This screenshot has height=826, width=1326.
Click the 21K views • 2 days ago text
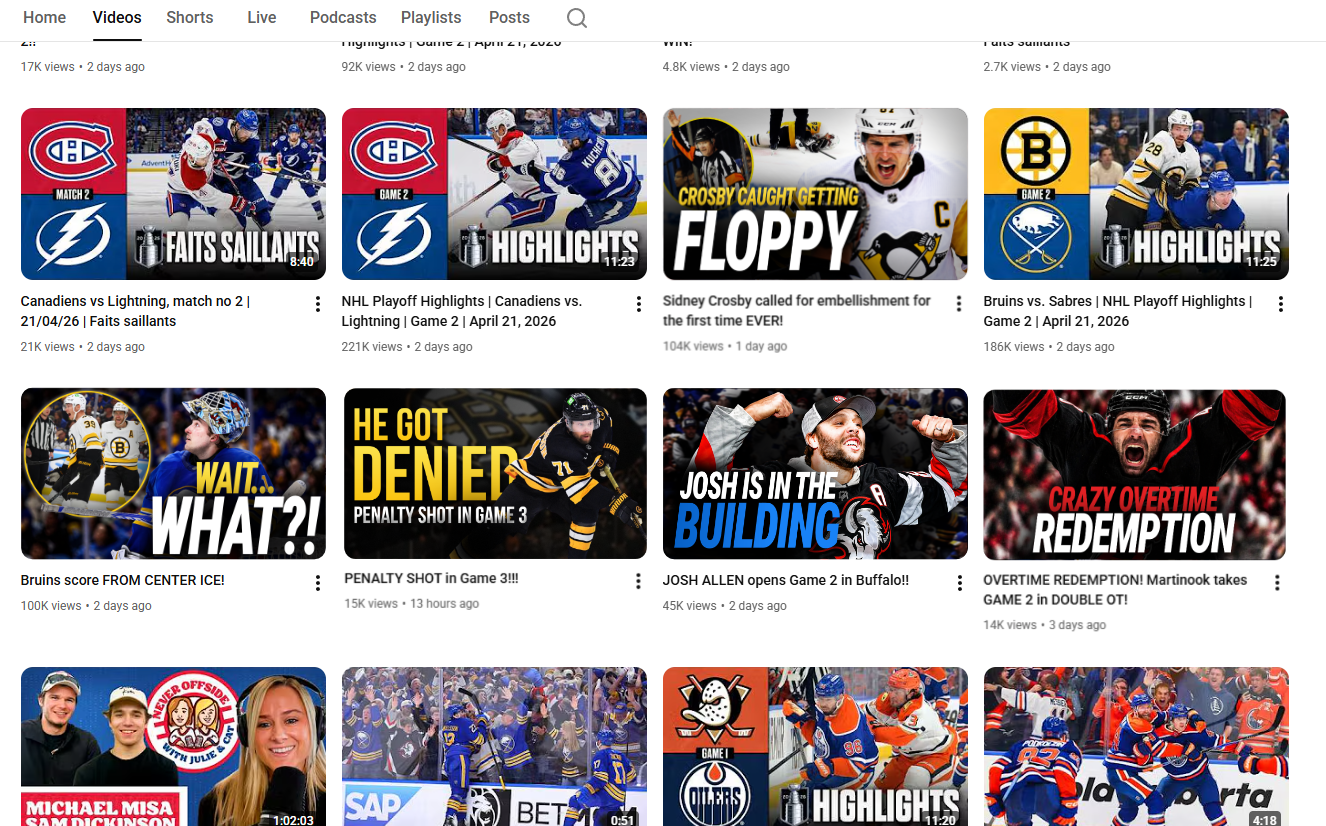(x=83, y=347)
